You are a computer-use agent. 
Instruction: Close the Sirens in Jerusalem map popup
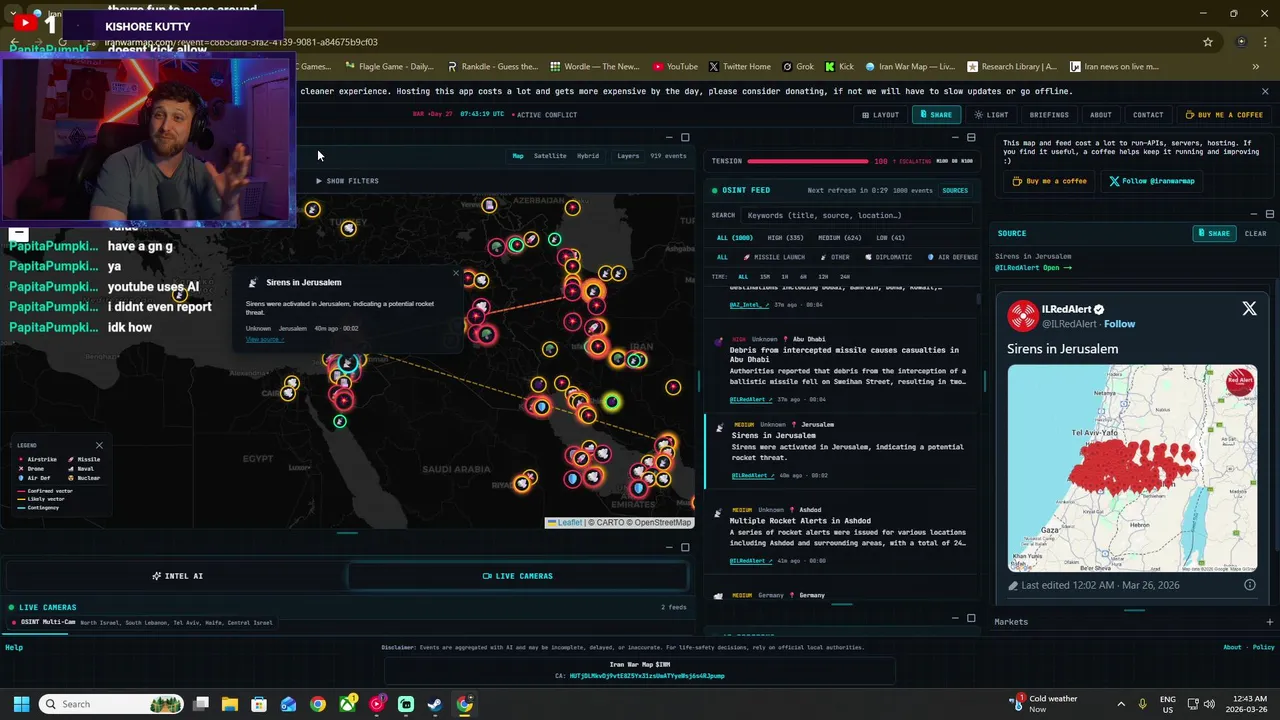point(456,273)
